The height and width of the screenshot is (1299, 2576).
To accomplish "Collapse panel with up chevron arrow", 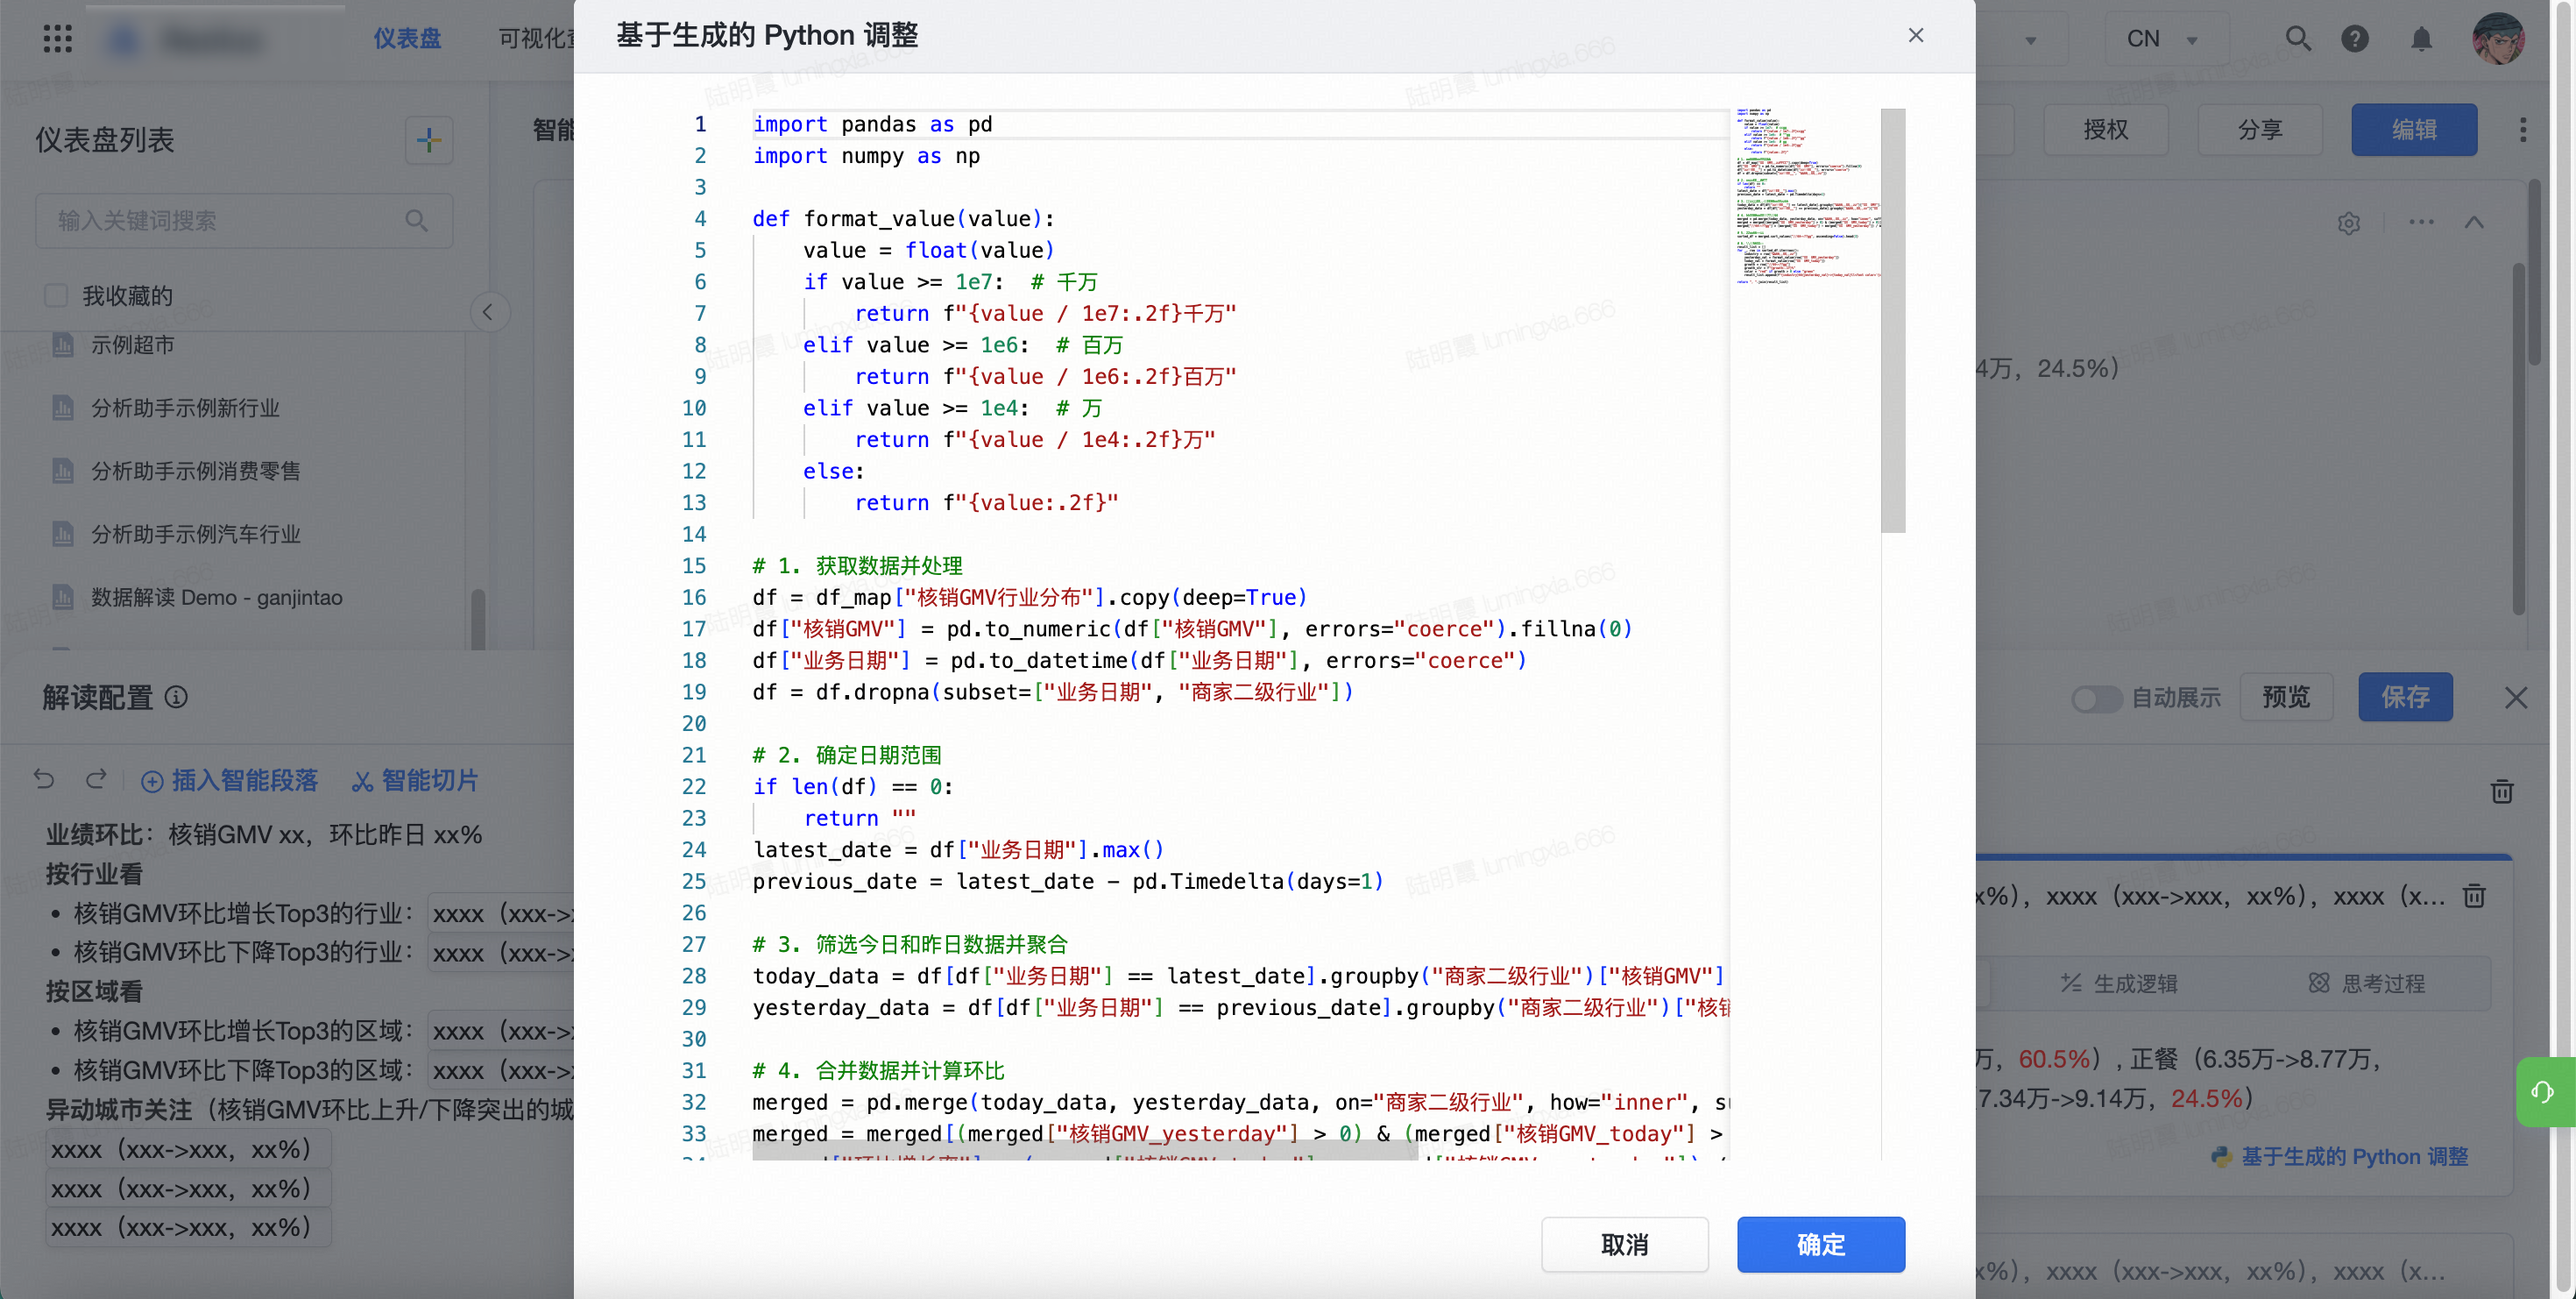I will point(2474,222).
